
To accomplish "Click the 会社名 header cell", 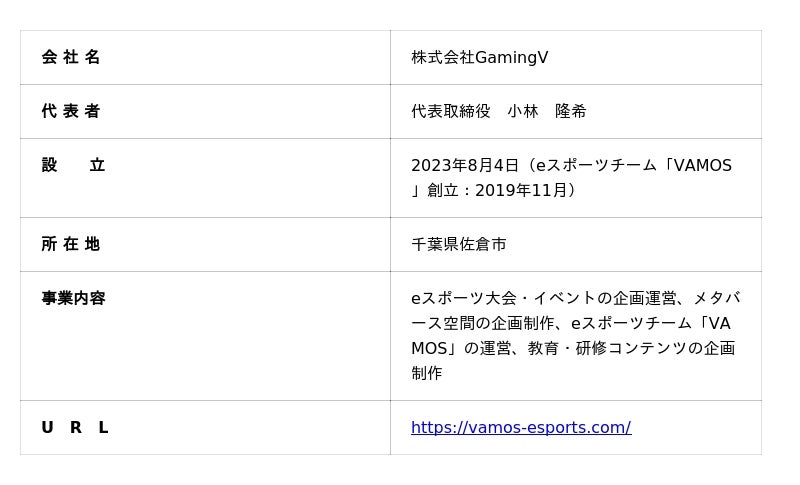I will pos(71,57).
